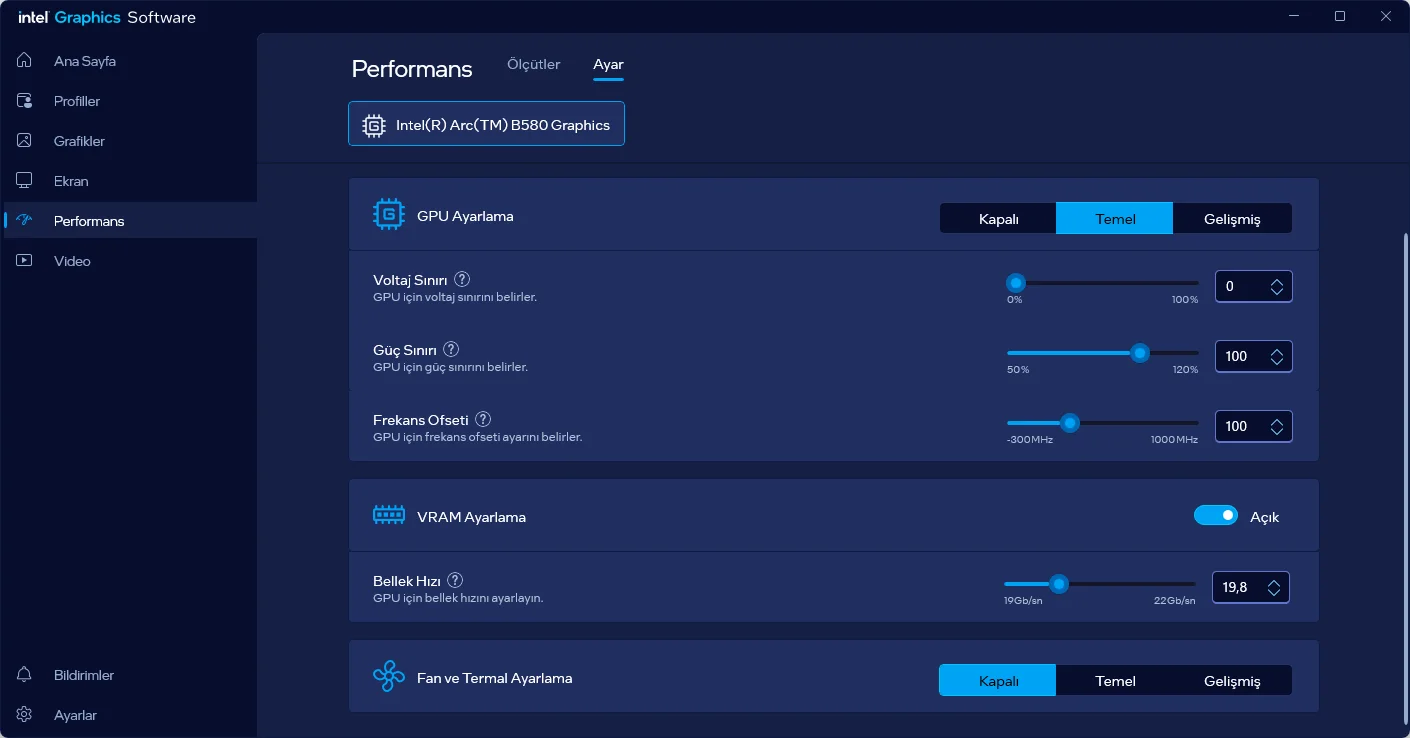
Task: Turn off the VRAM Ayarlama switch
Action: [x=1216, y=516]
